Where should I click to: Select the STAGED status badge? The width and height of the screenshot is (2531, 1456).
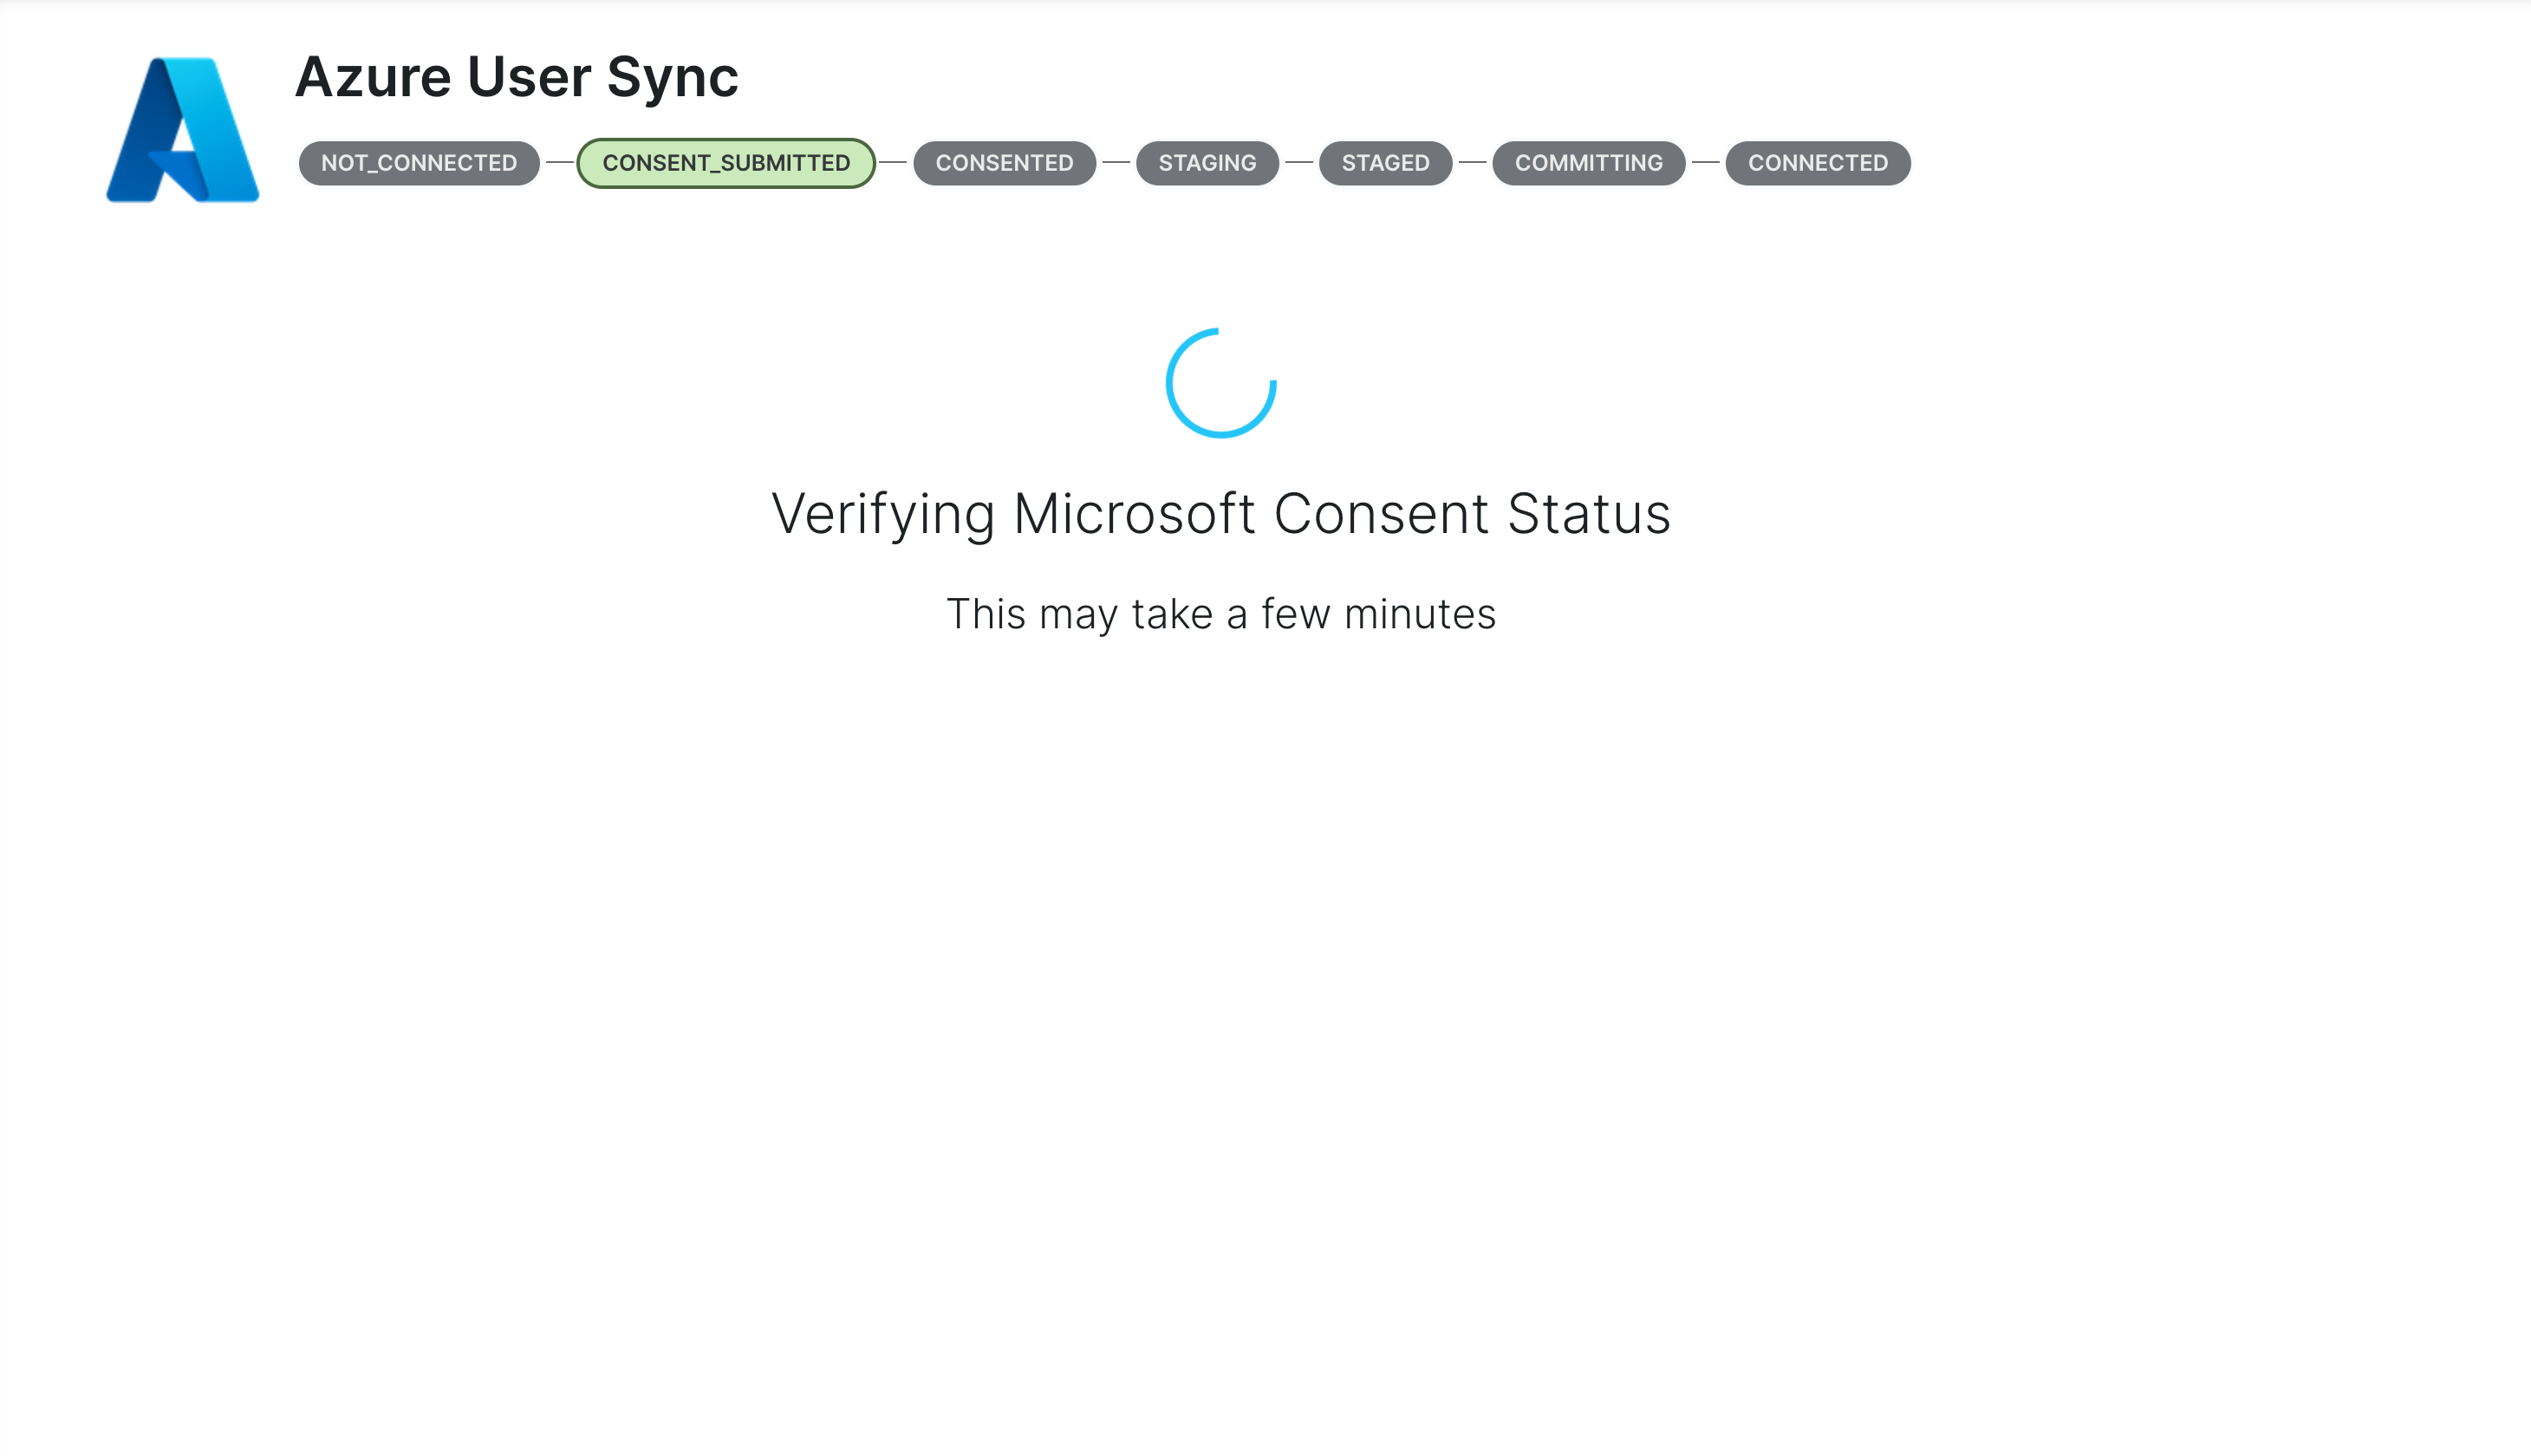[x=1385, y=163]
